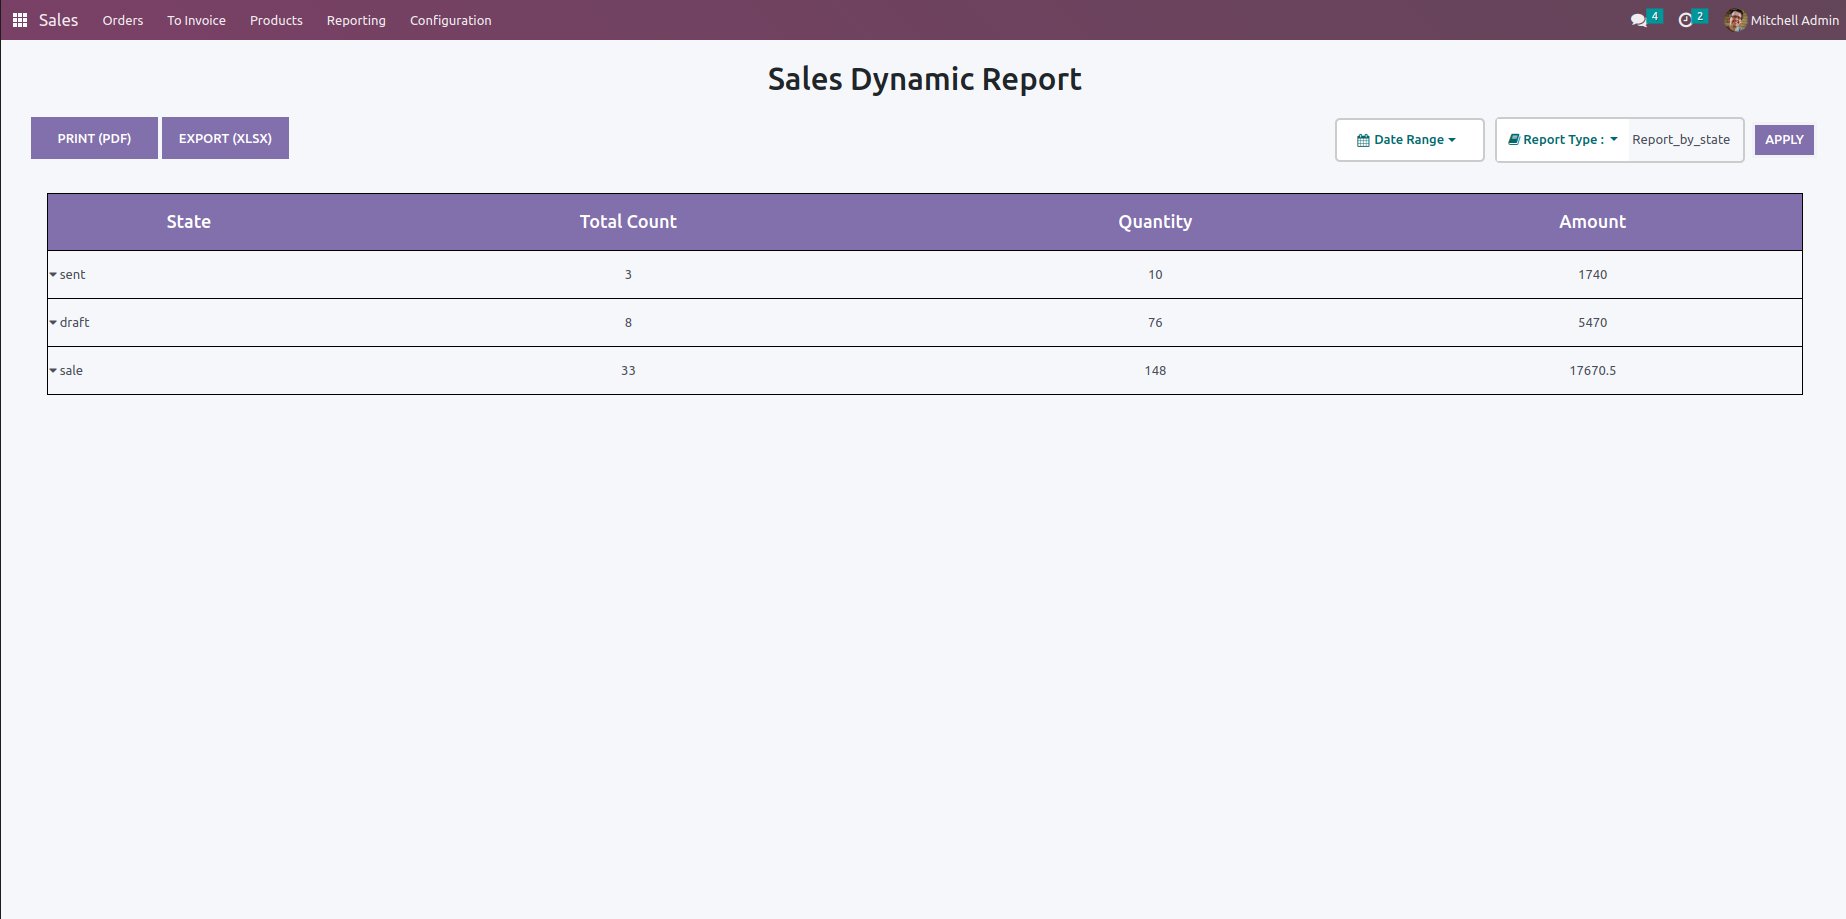Expand the sent state row caret
This screenshot has width=1846, height=919.
click(x=53, y=274)
